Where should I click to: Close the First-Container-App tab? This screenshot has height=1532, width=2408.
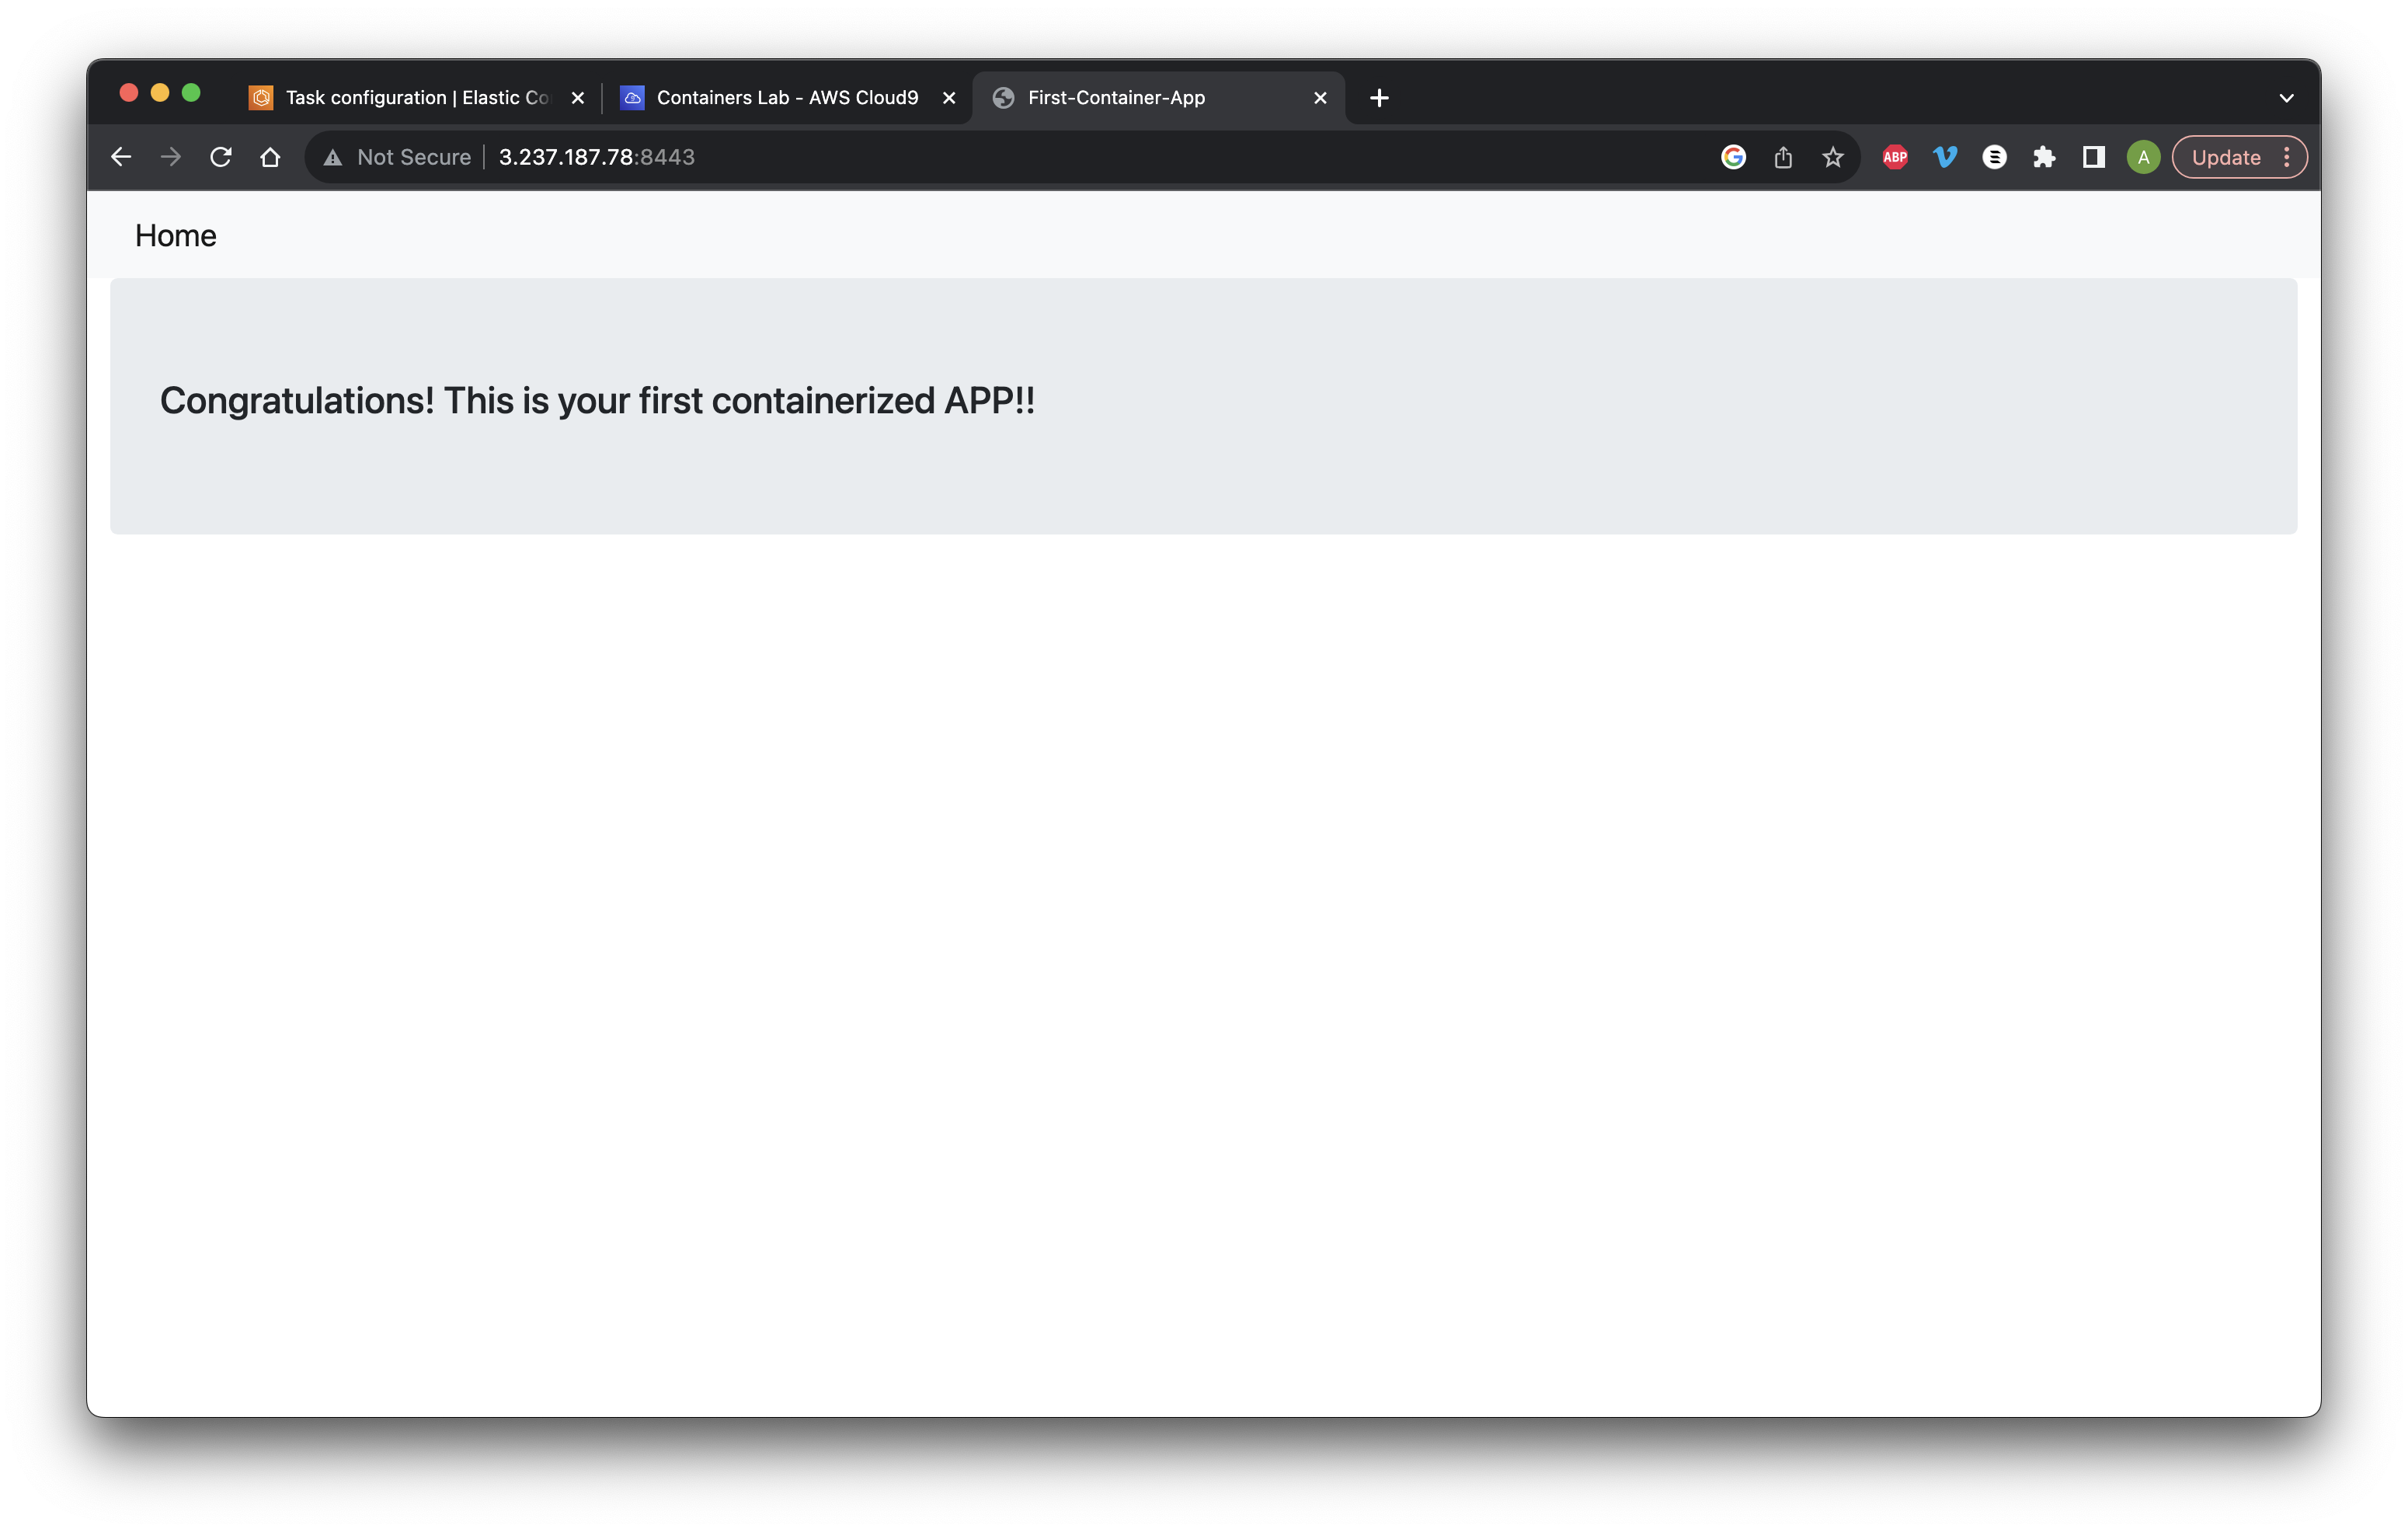(1320, 98)
